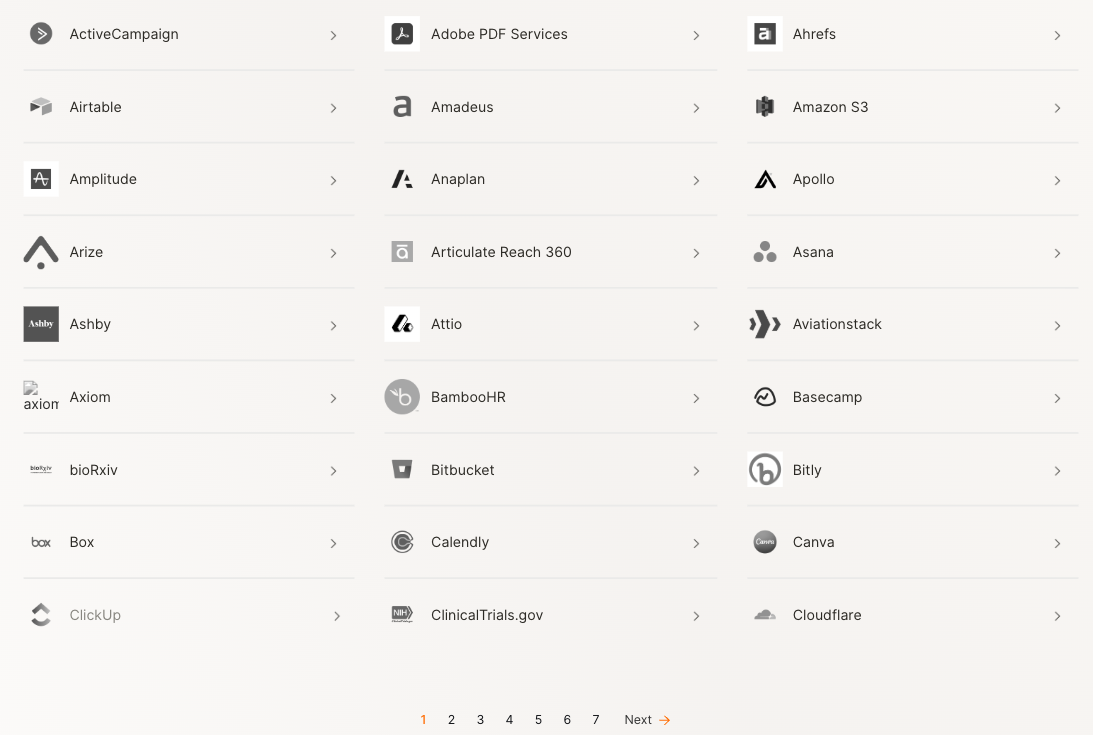Click the Axiom label text
This screenshot has width=1093, height=735.
(90, 397)
